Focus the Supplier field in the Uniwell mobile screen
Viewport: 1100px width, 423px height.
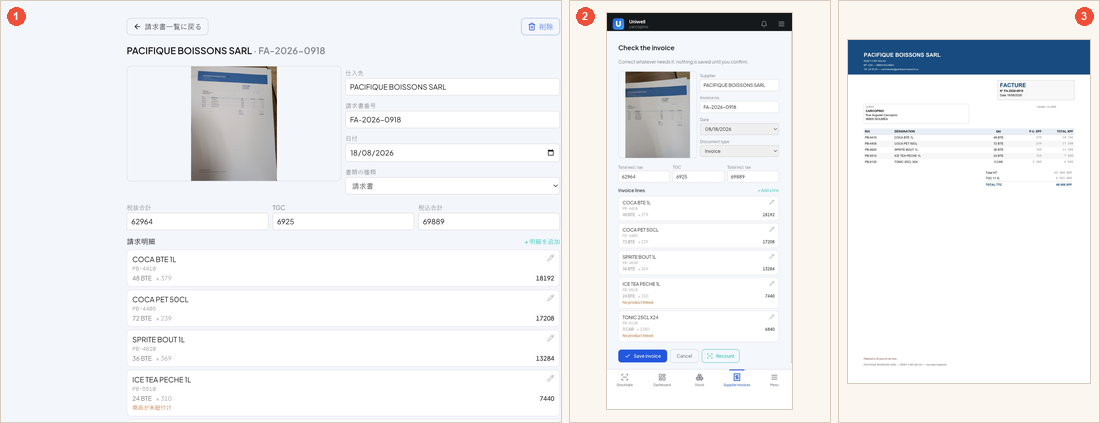coord(739,85)
